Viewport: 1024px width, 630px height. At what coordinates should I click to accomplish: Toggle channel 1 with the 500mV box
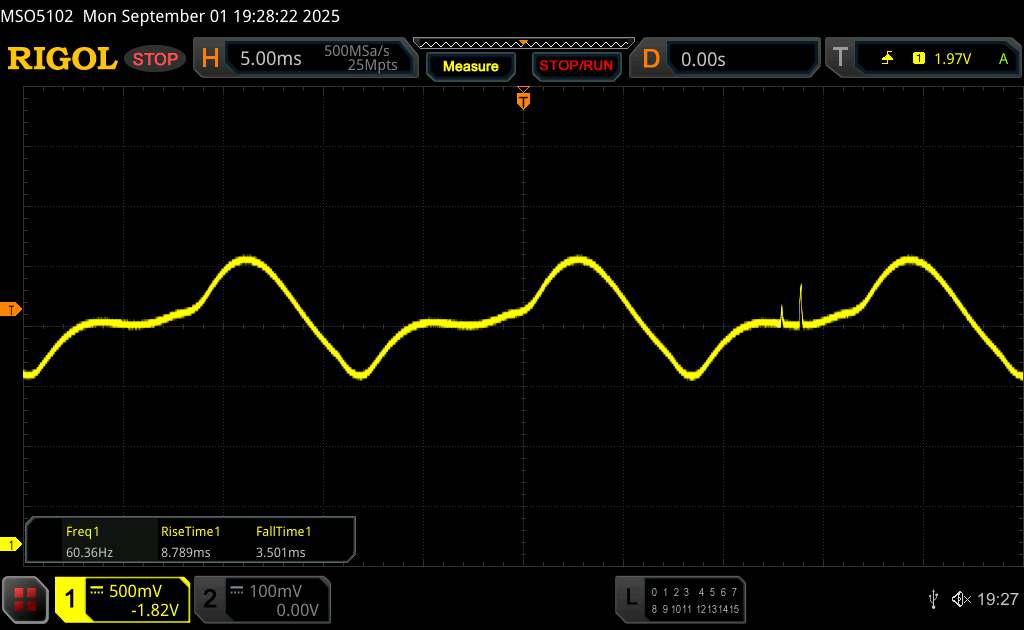(122, 599)
